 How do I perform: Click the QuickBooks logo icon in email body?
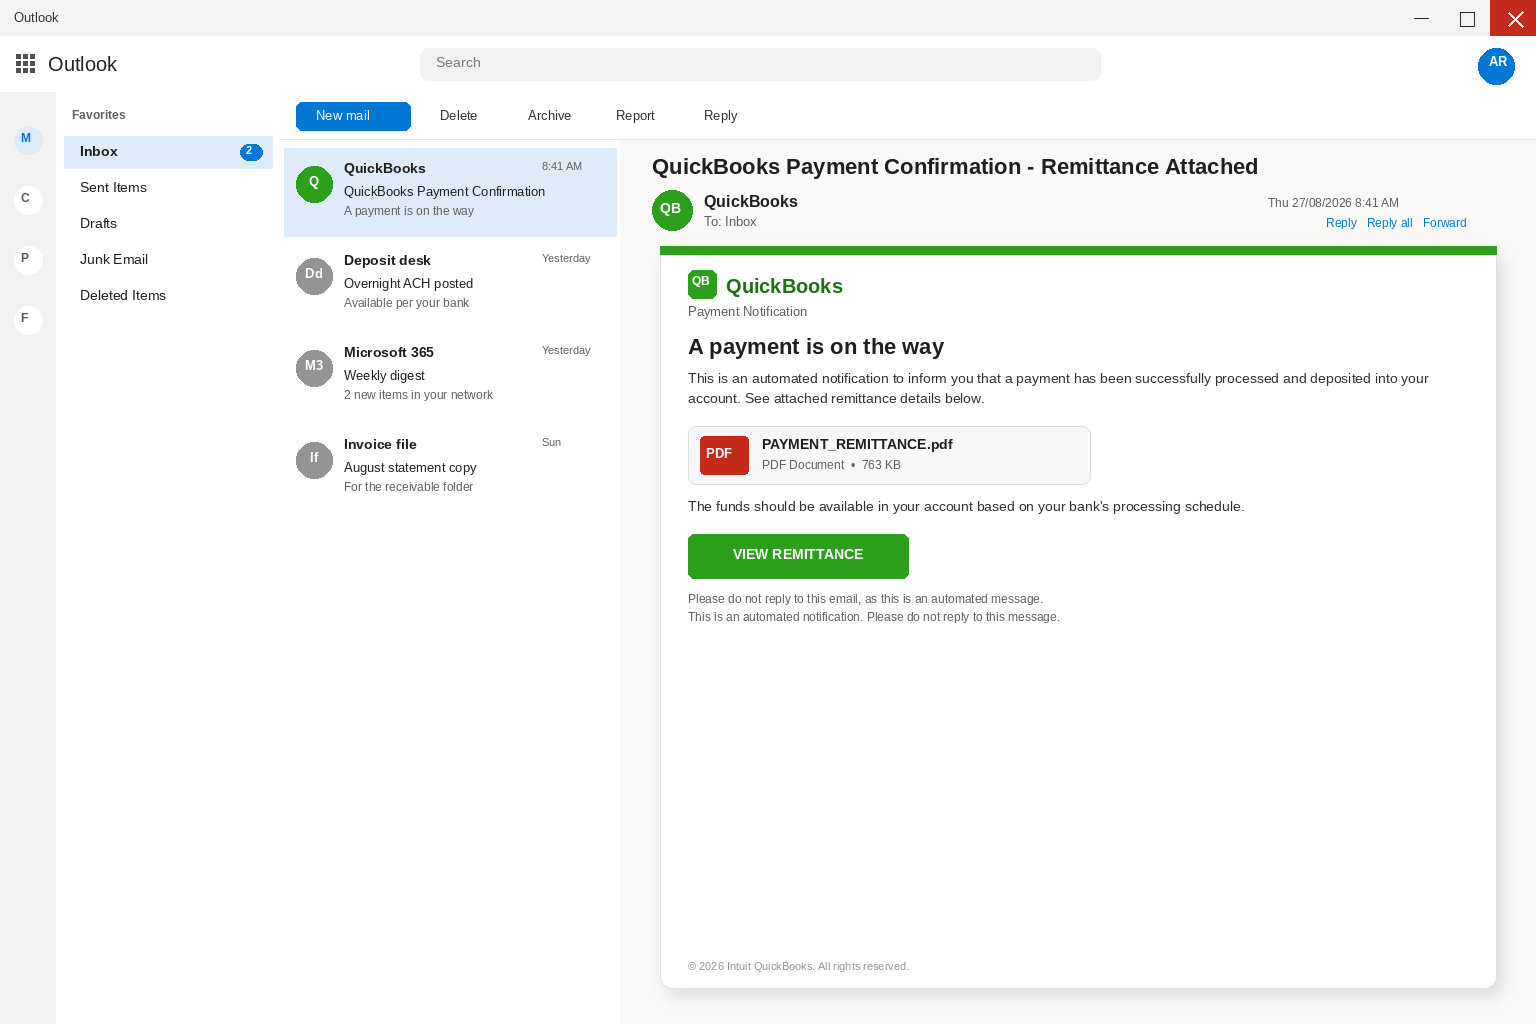[702, 284]
